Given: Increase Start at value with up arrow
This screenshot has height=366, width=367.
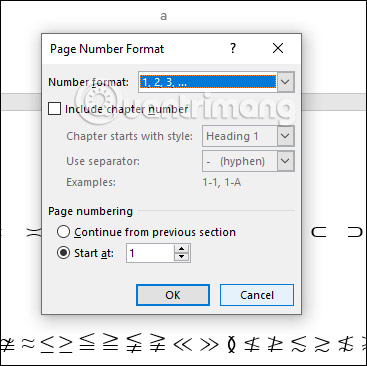Looking at the screenshot, I should (x=181, y=249).
